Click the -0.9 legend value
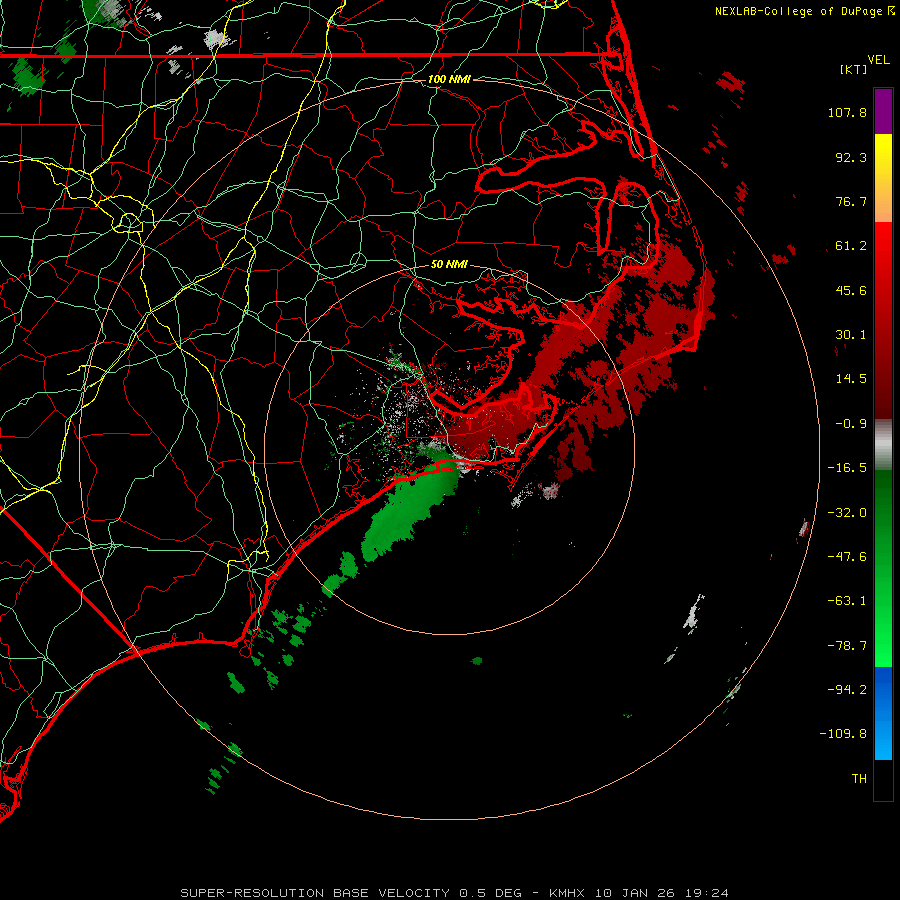Screen dimensions: 900x900 pyautogui.click(x=851, y=424)
